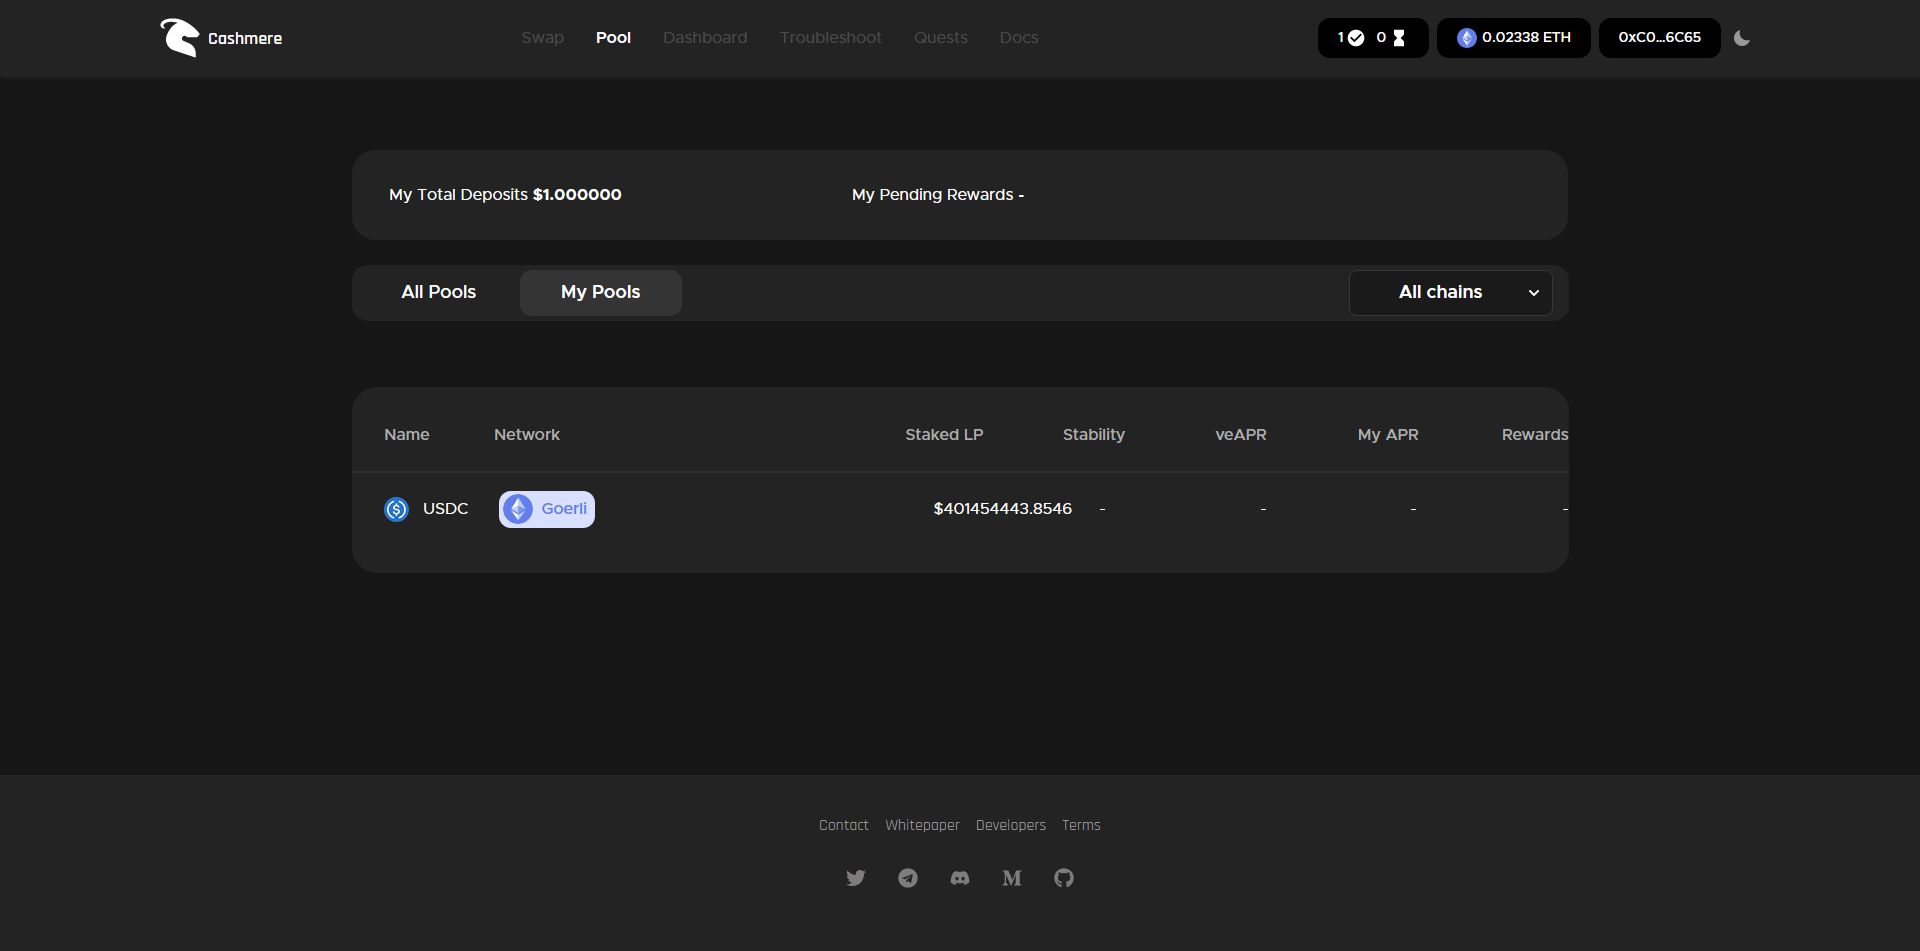Open the Troubleshoot page

tap(831, 38)
